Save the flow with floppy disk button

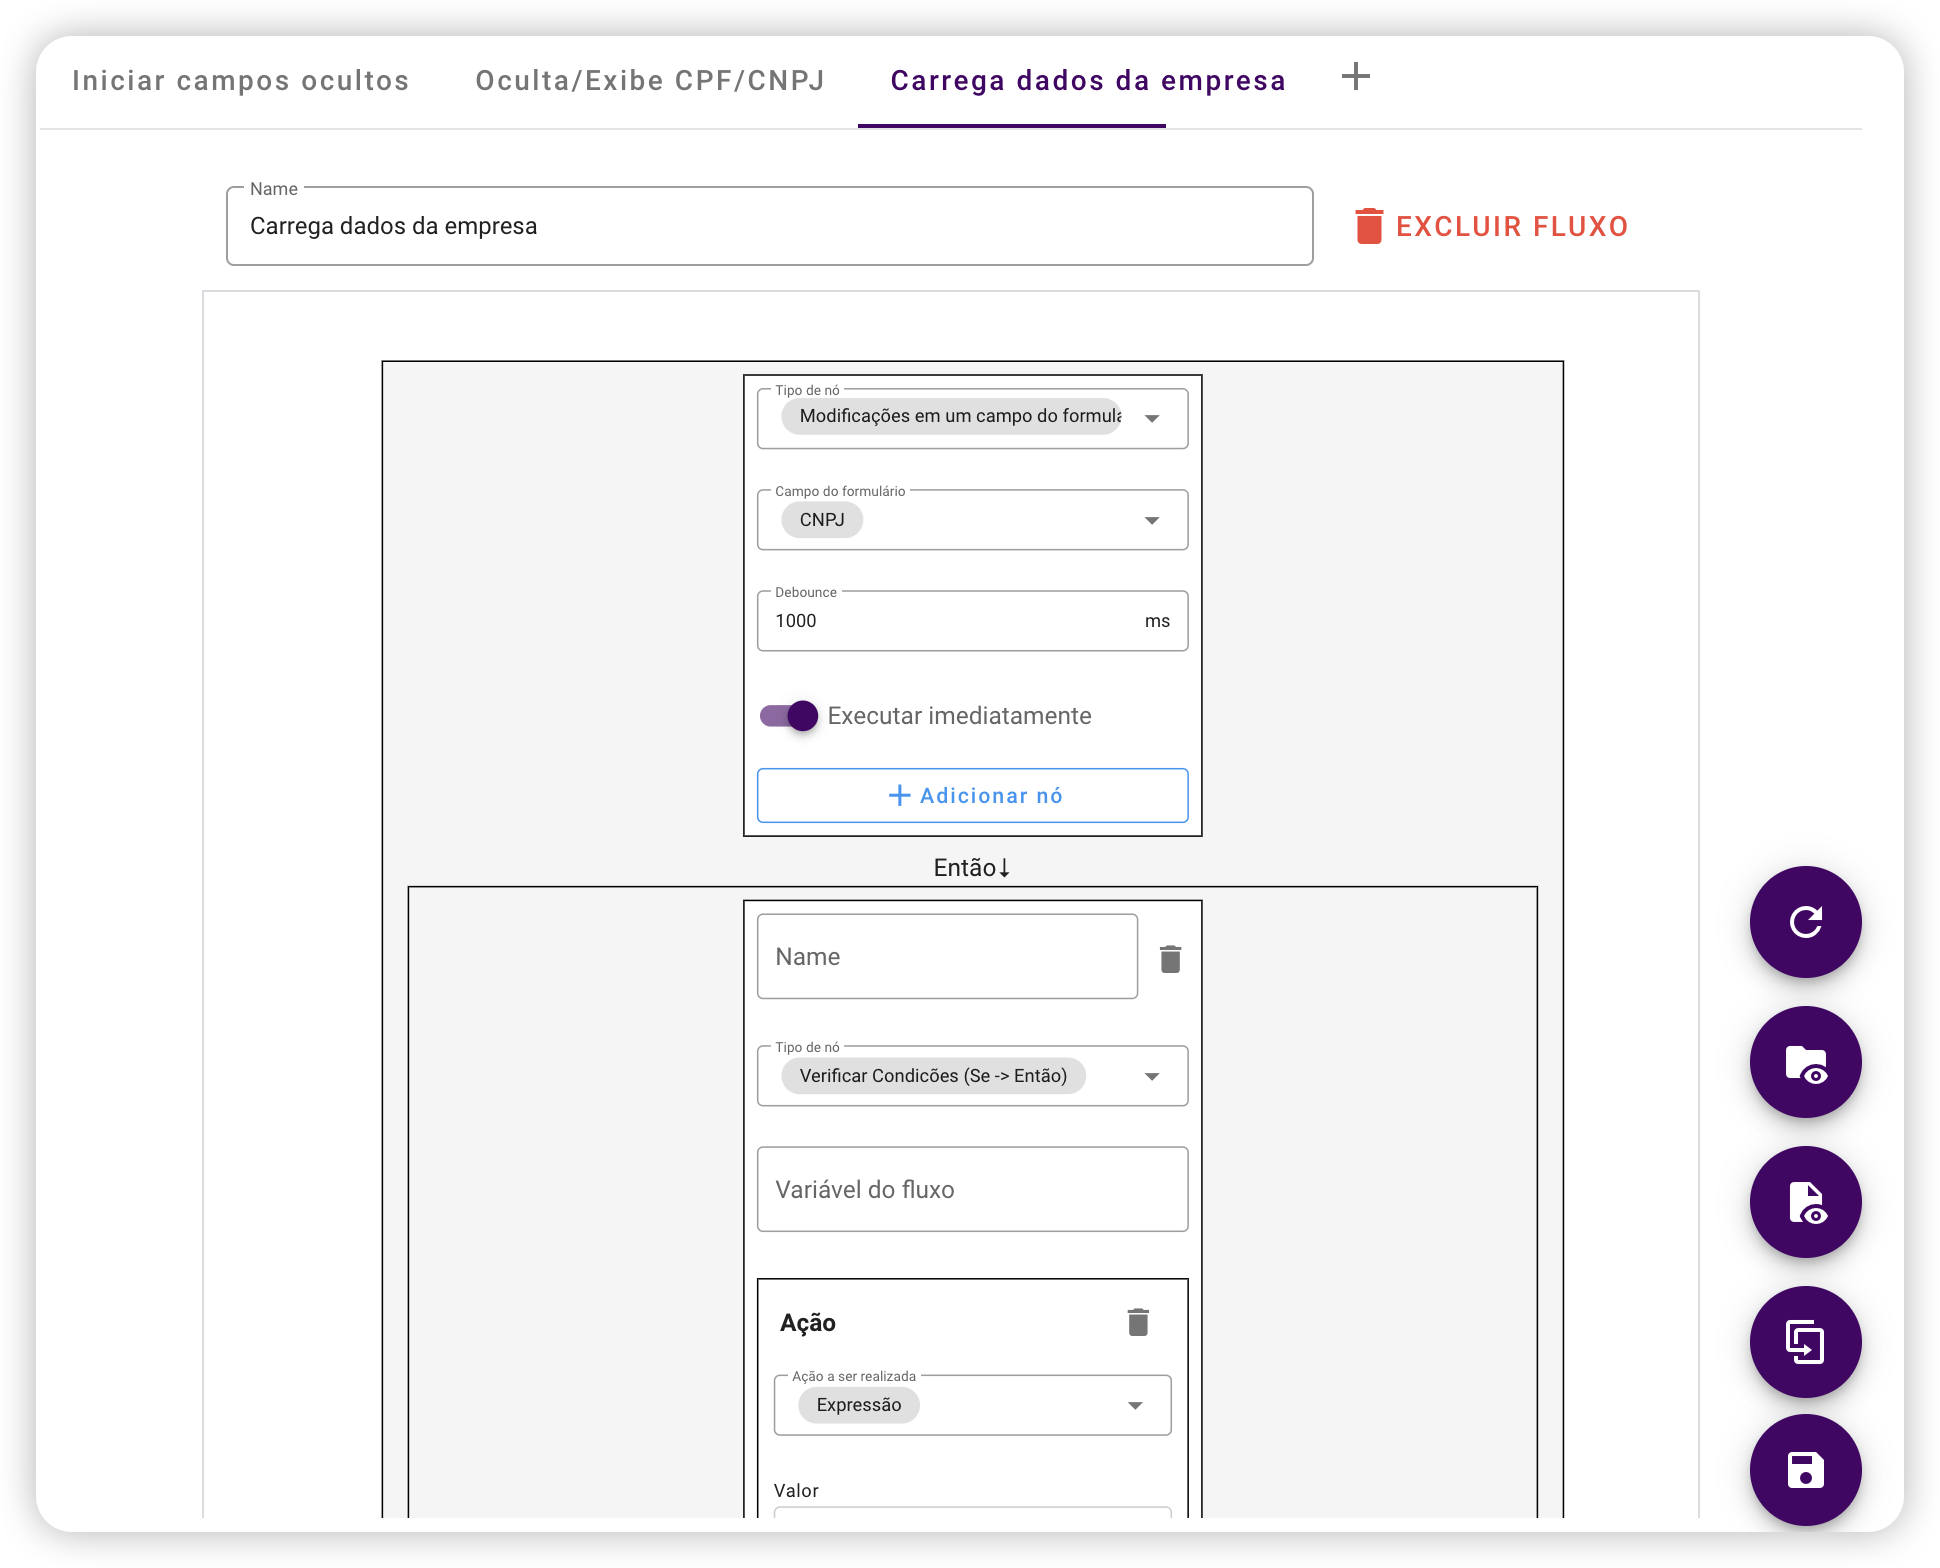[1805, 1470]
